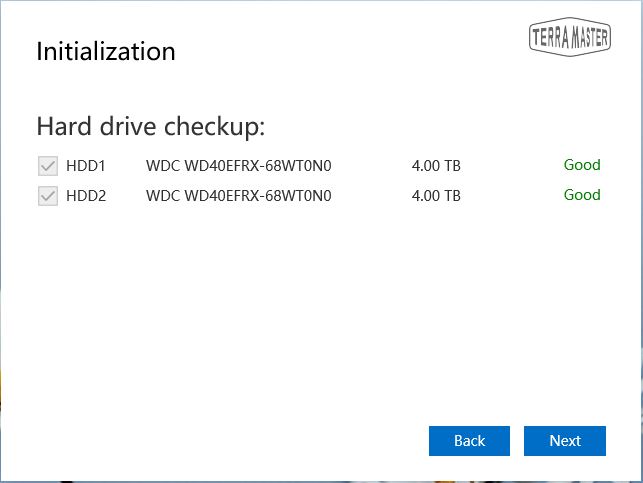Uncheck the HDD2 checkbox
Screen dimensions: 643x483
[x=47, y=196]
